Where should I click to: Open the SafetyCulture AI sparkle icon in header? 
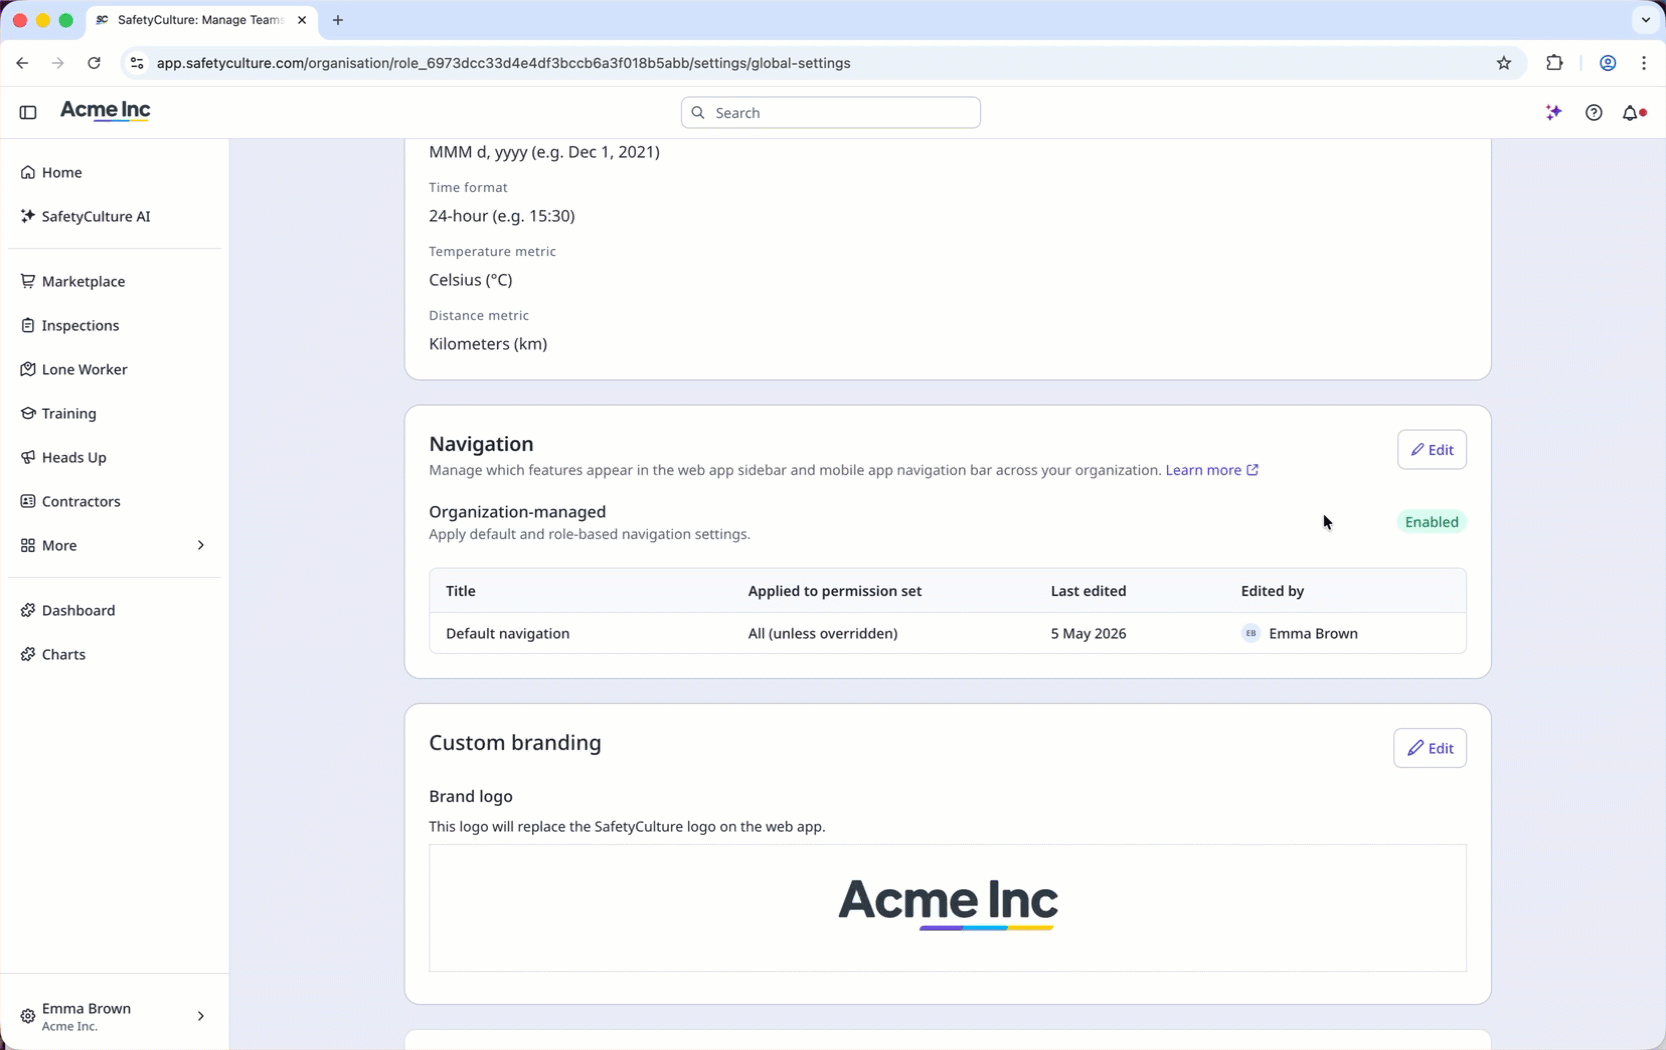[x=1553, y=113]
